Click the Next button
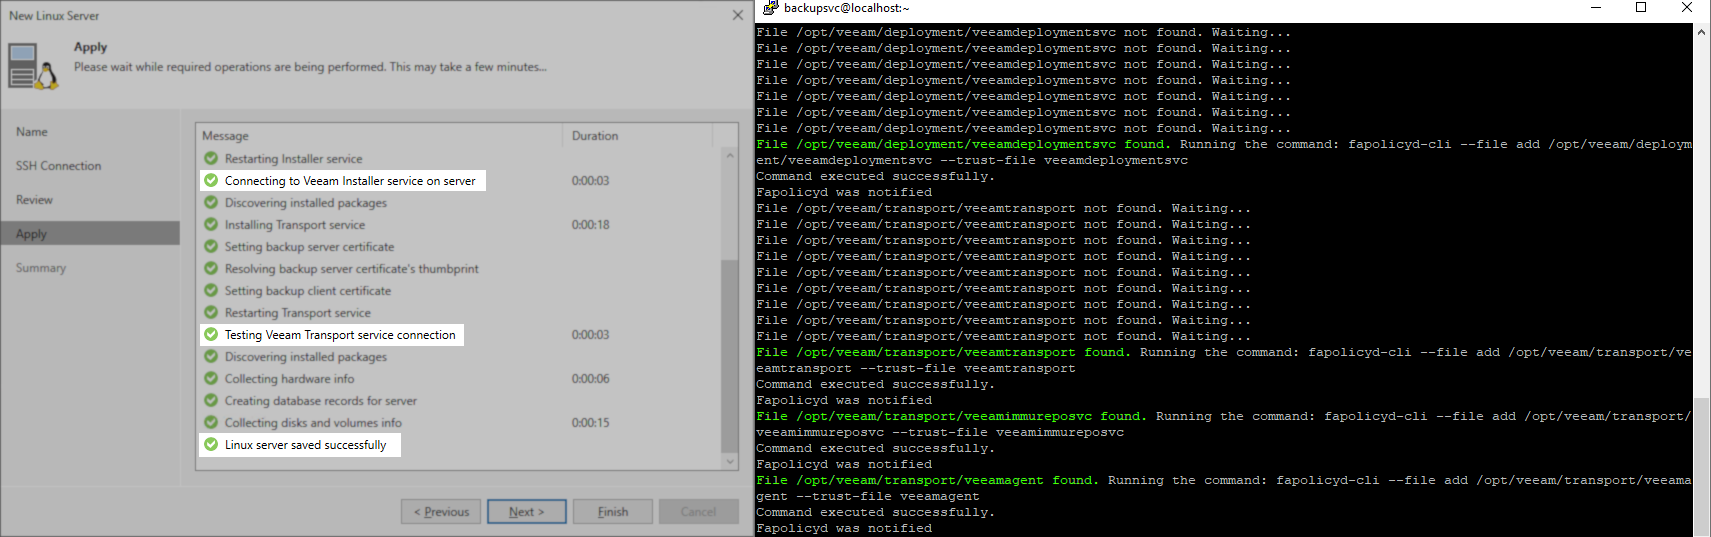Screen dimensions: 1711x537 [527, 511]
